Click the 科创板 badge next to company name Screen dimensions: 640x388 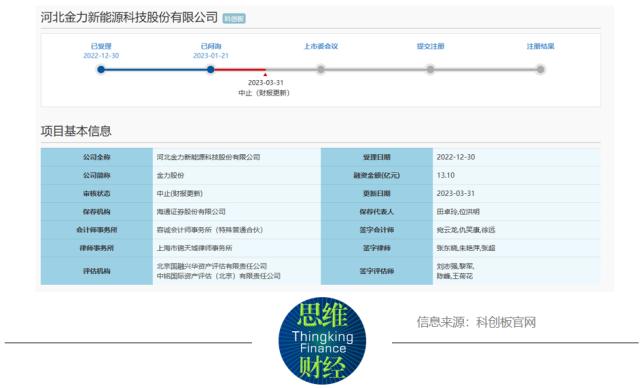(x=234, y=18)
